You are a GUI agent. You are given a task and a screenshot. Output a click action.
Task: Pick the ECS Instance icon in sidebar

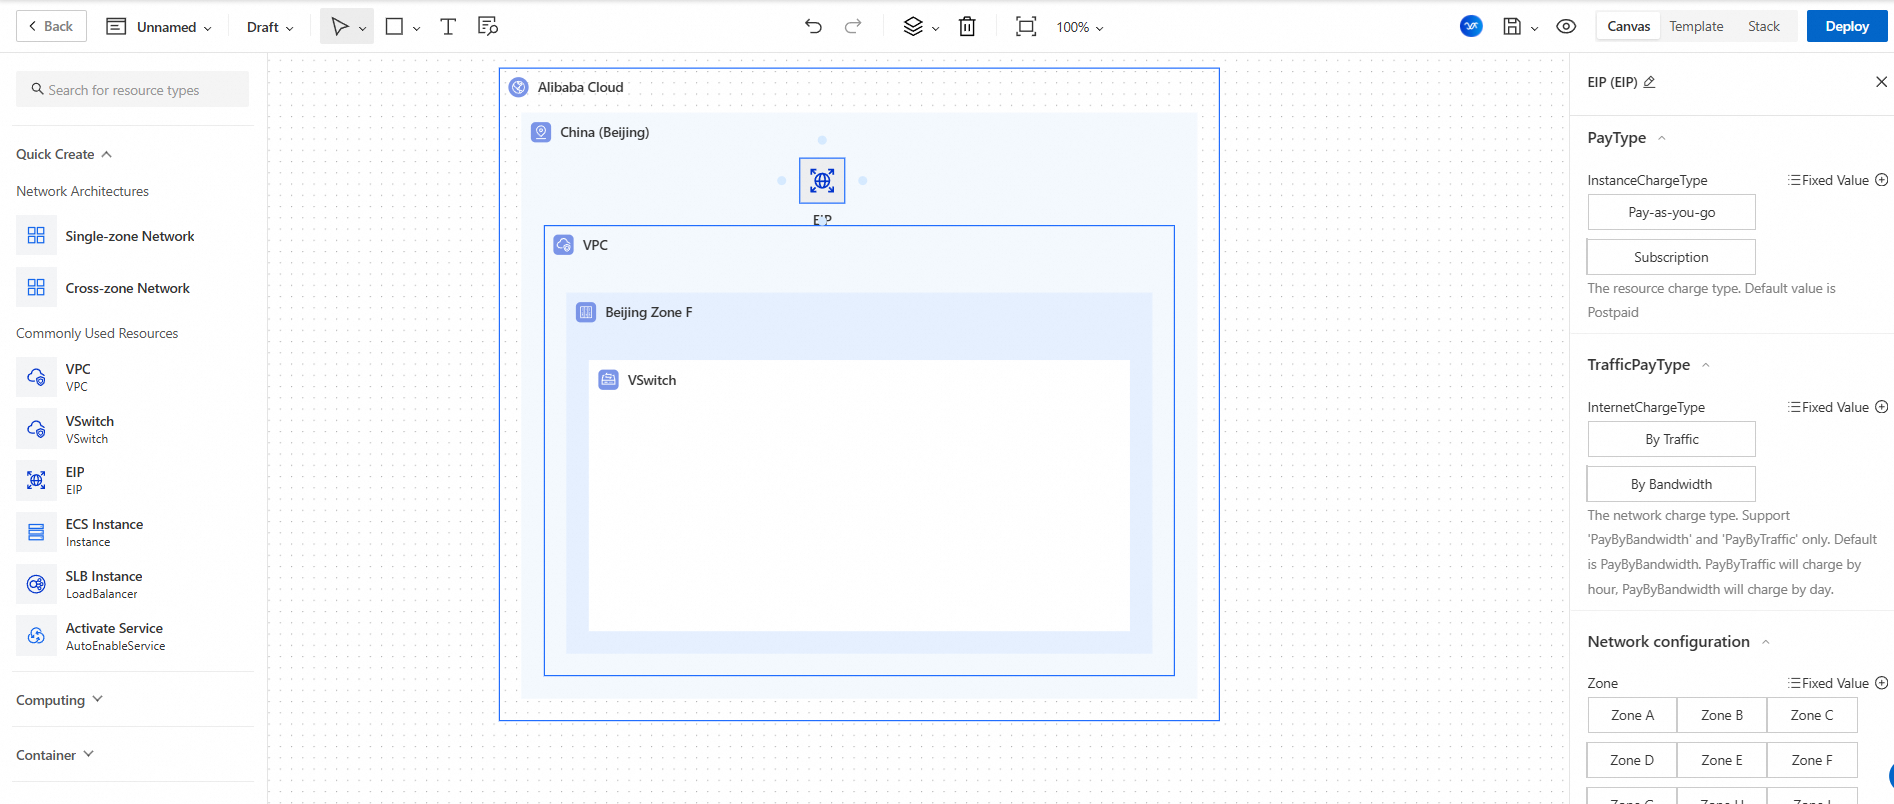coord(36,532)
